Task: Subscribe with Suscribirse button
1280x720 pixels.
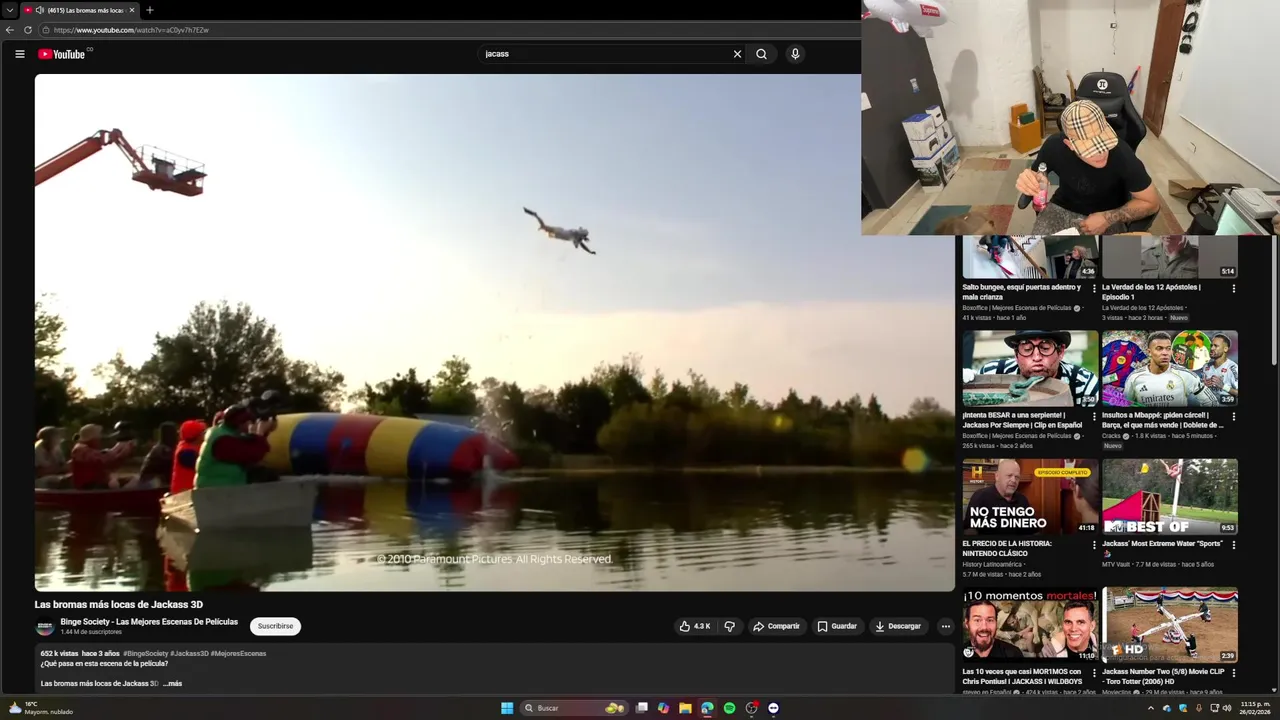Action: (275, 626)
